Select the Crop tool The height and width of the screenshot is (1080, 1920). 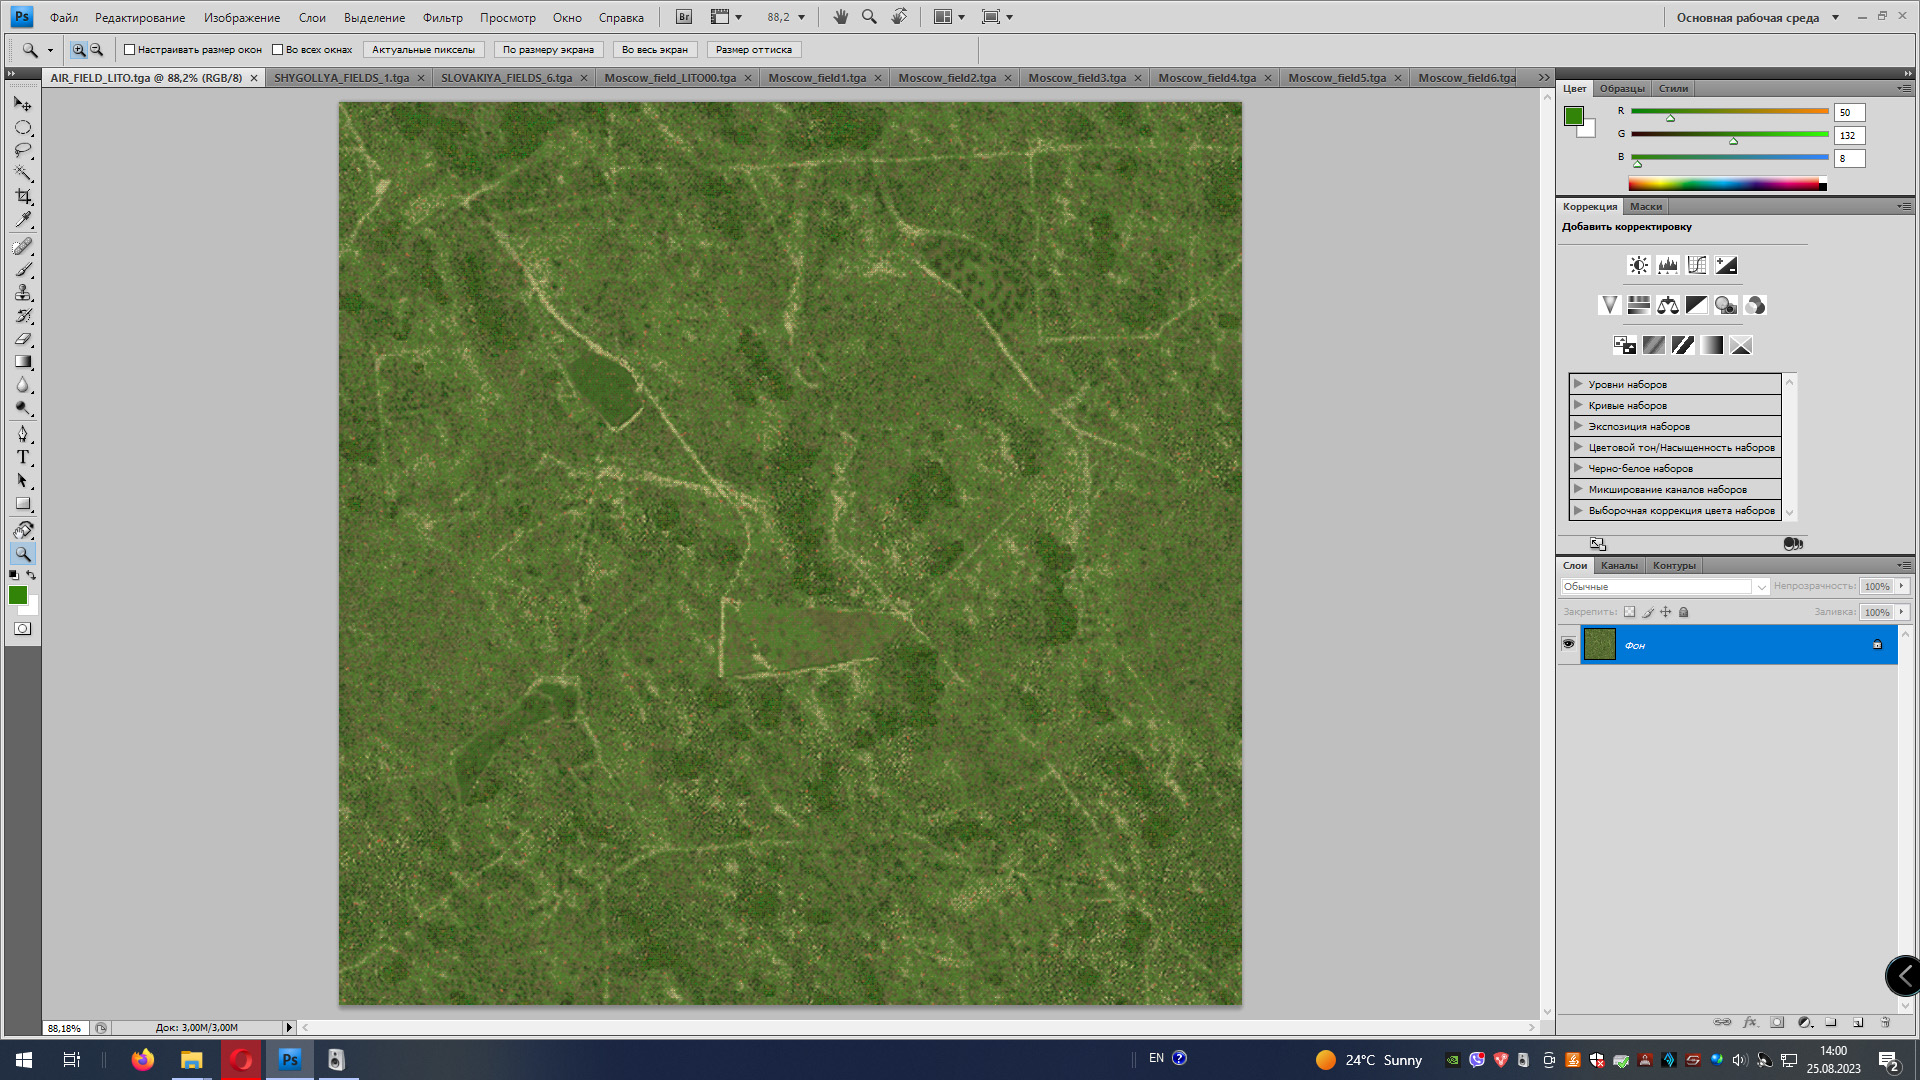tap(23, 196)
